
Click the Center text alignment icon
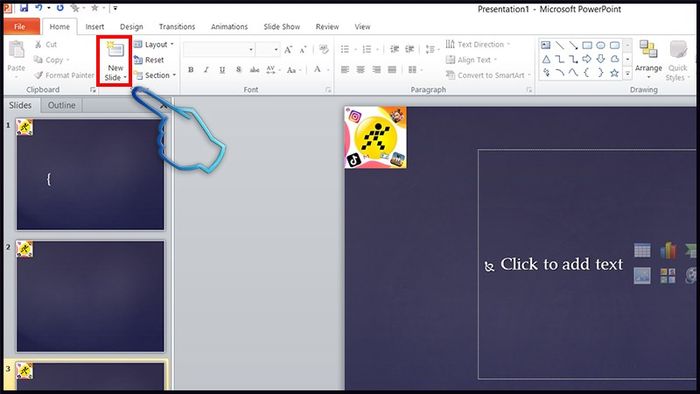[361, 70]
